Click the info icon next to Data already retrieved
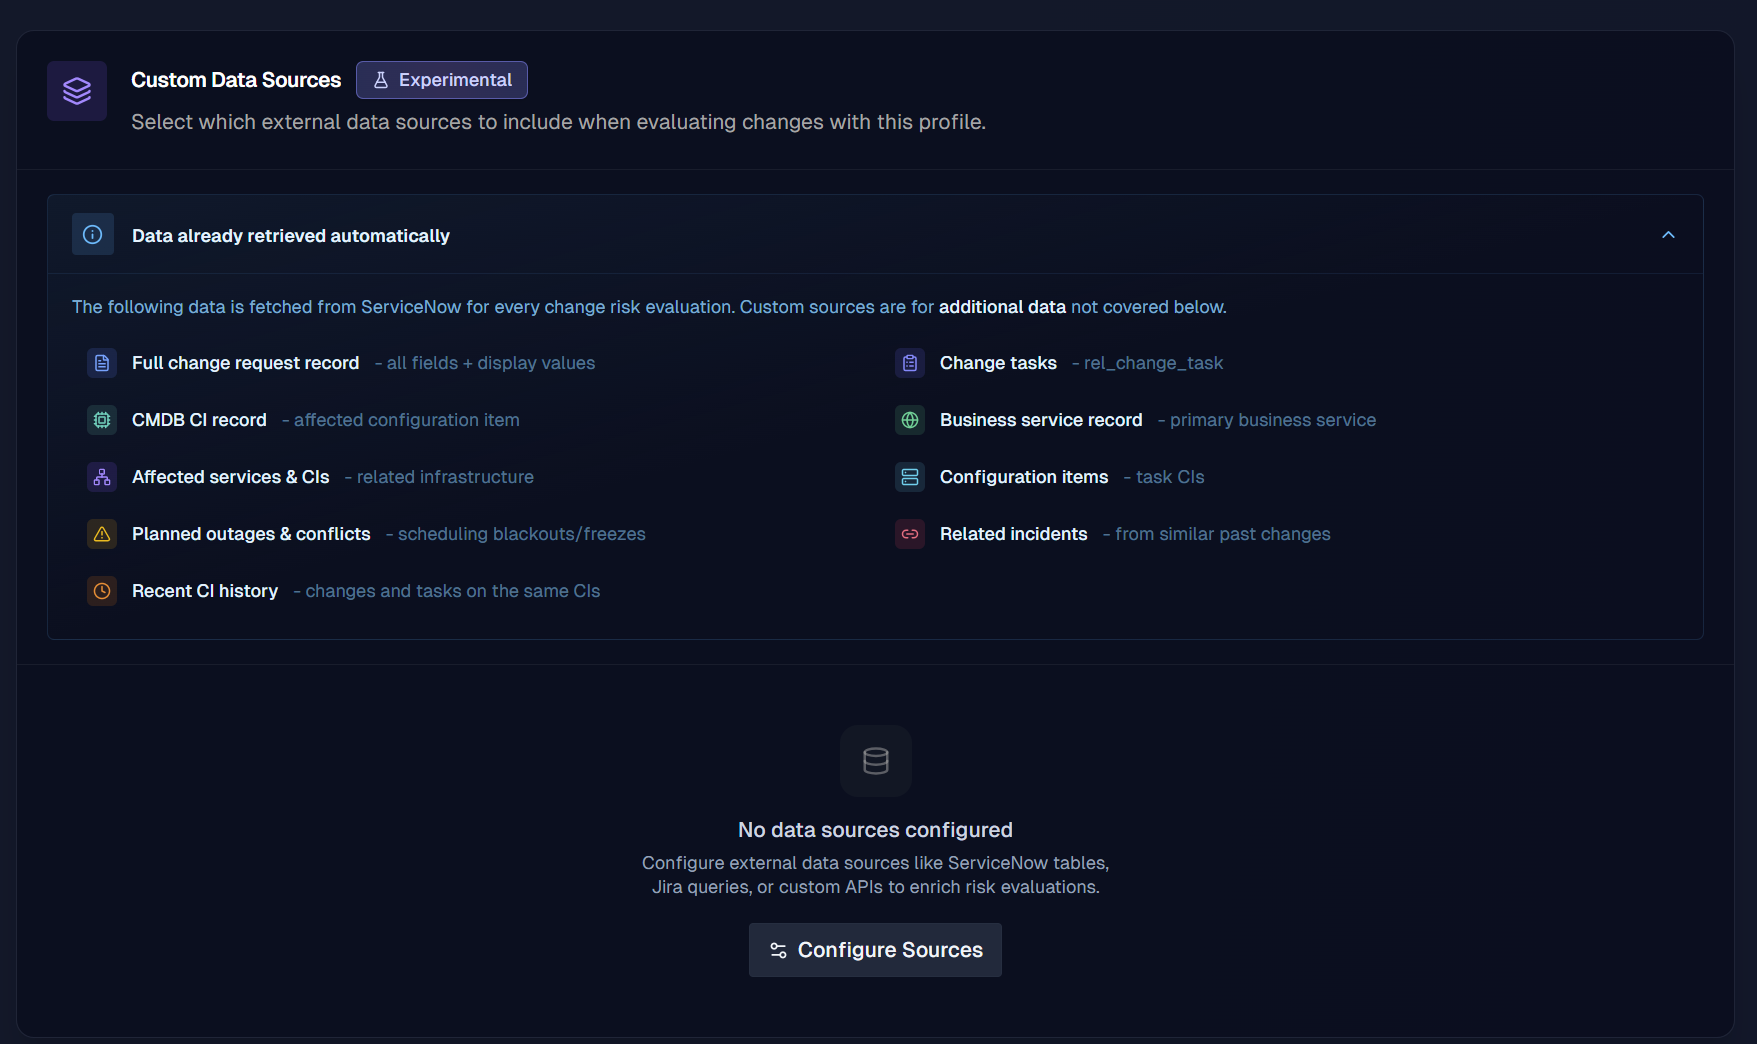 [x=92, y=233]
